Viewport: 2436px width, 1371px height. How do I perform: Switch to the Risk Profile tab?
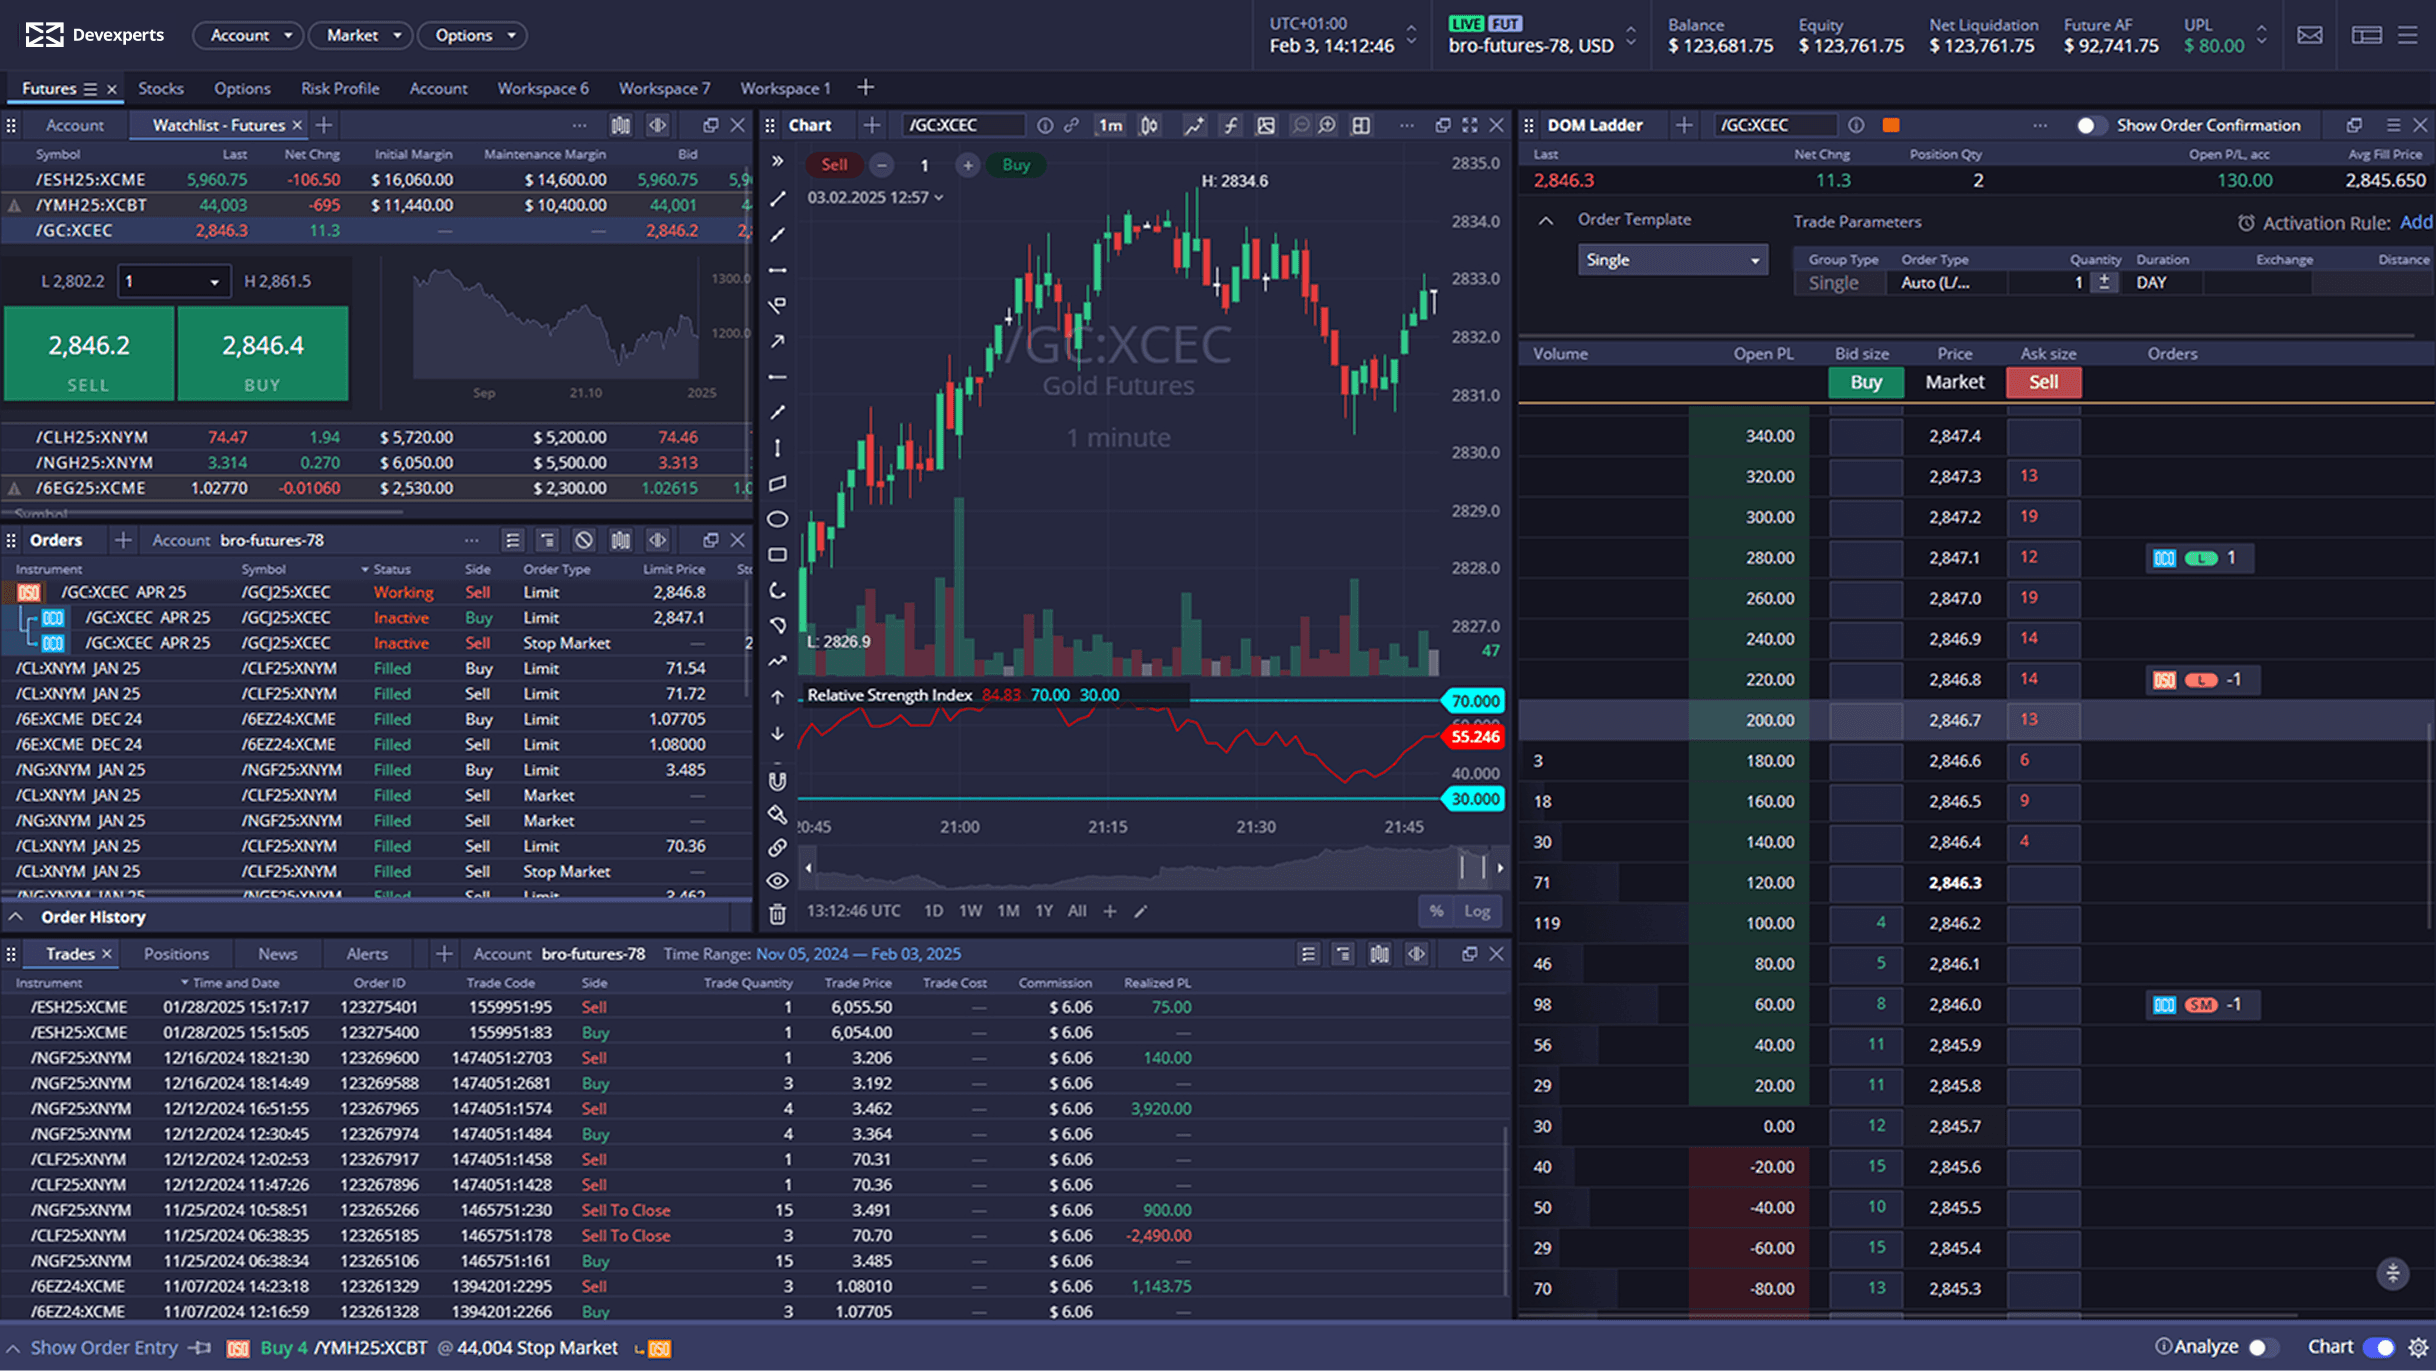(340, 88)
